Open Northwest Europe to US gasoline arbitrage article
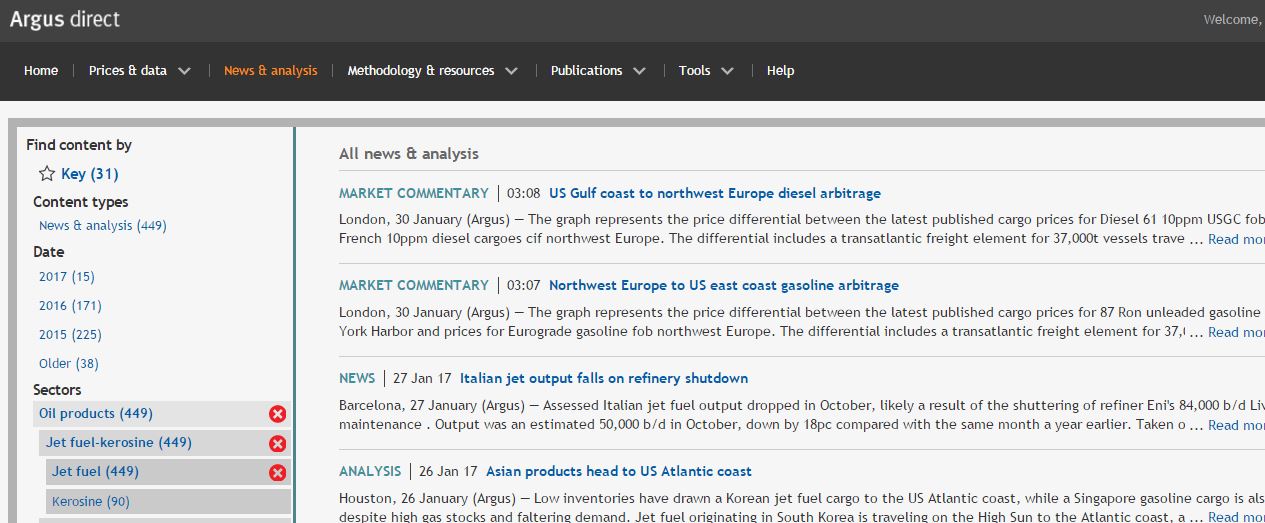The width and height of the screenshot is (1265, 523). click(x=723, y=285)
